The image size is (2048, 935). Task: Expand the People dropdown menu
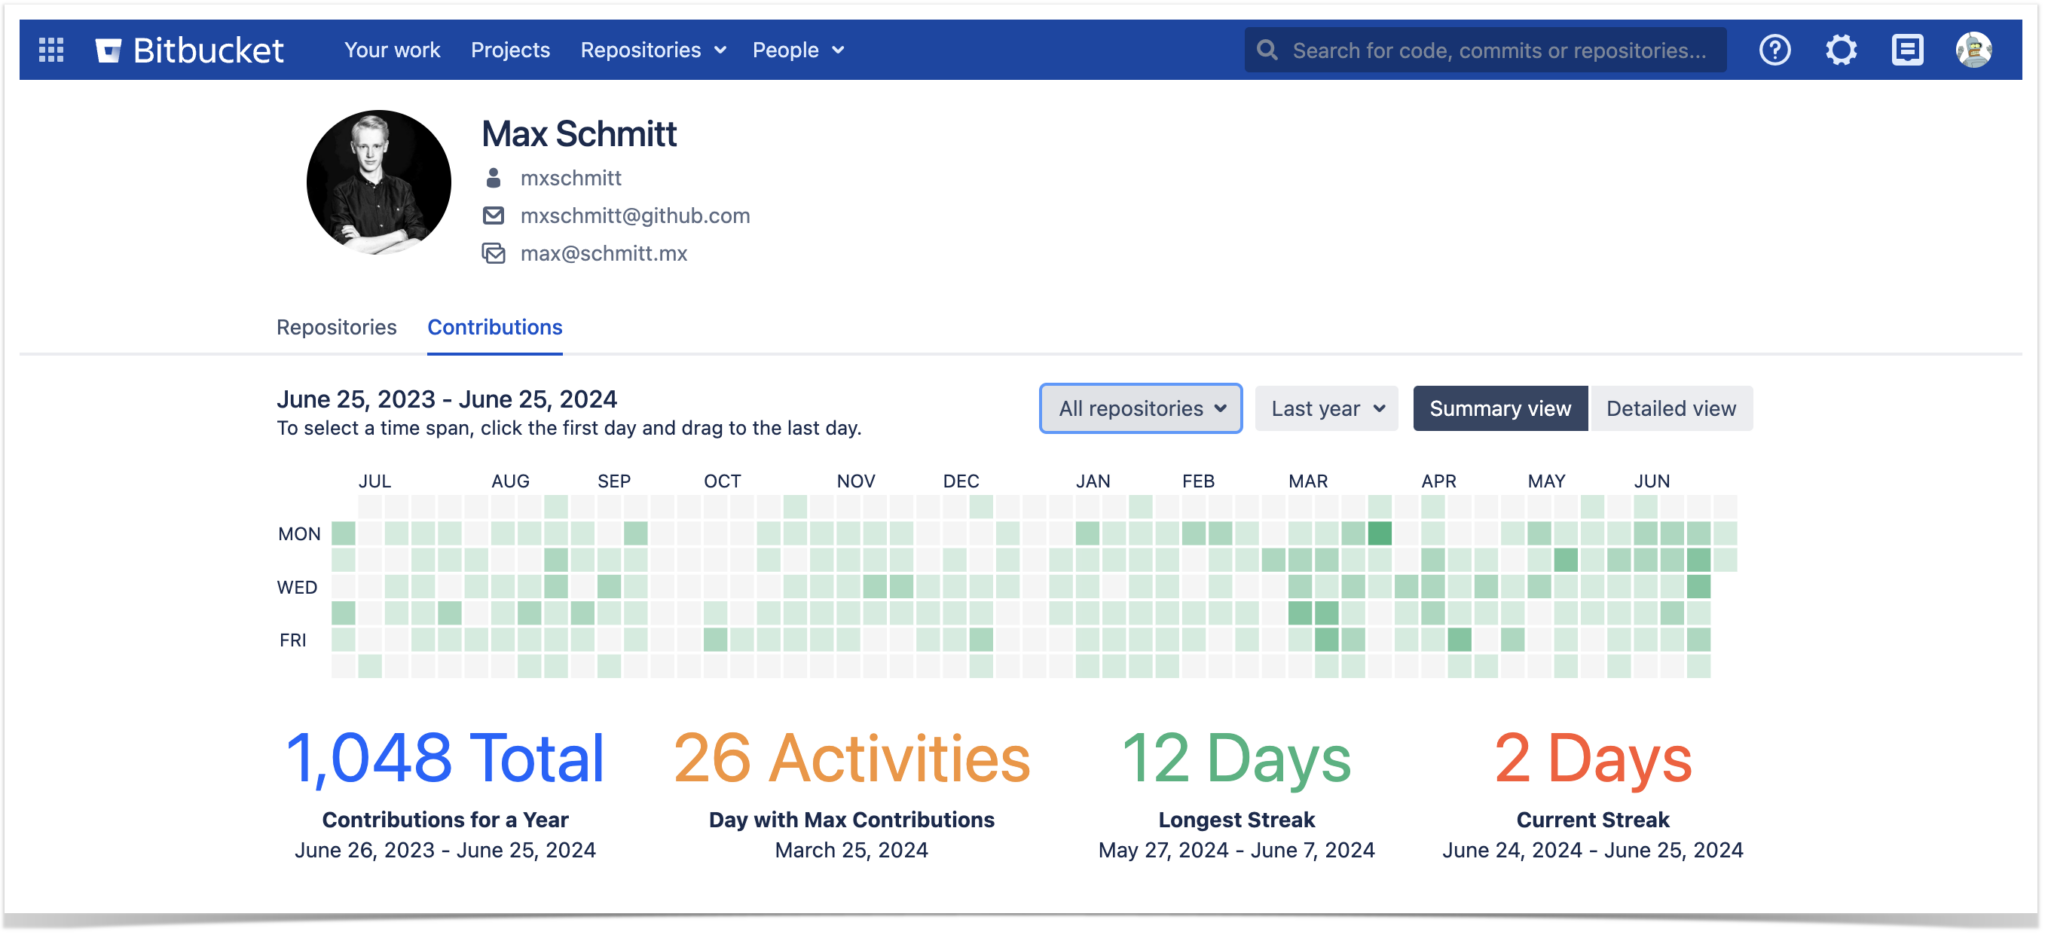(797, 49)
